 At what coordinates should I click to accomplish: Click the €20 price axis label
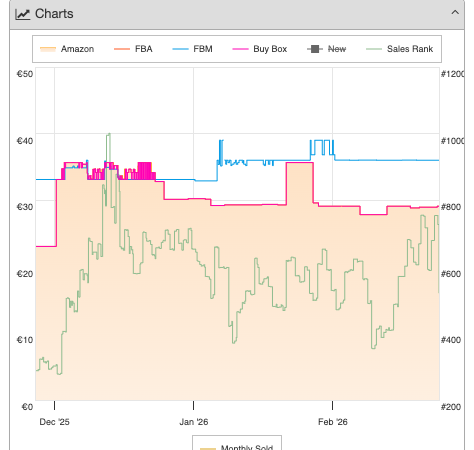coord(25,274)
